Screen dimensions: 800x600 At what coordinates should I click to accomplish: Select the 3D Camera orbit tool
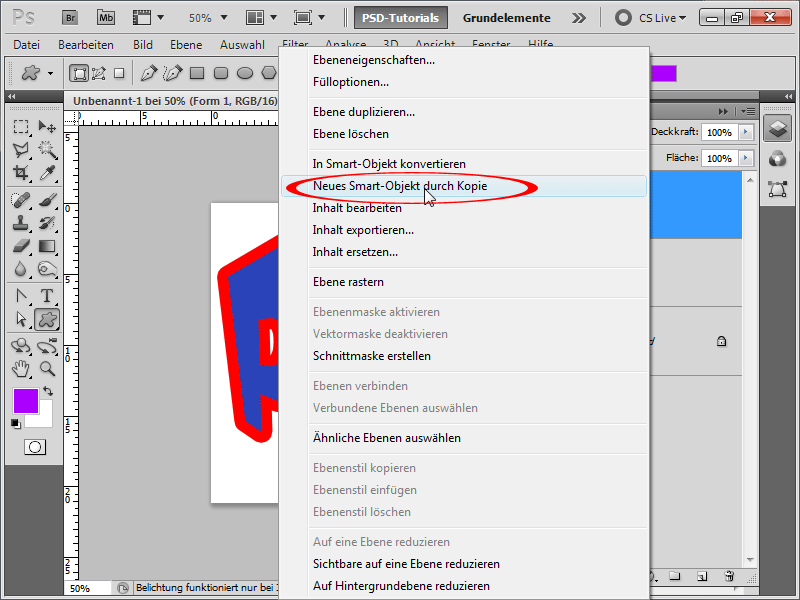pos(47,346)
